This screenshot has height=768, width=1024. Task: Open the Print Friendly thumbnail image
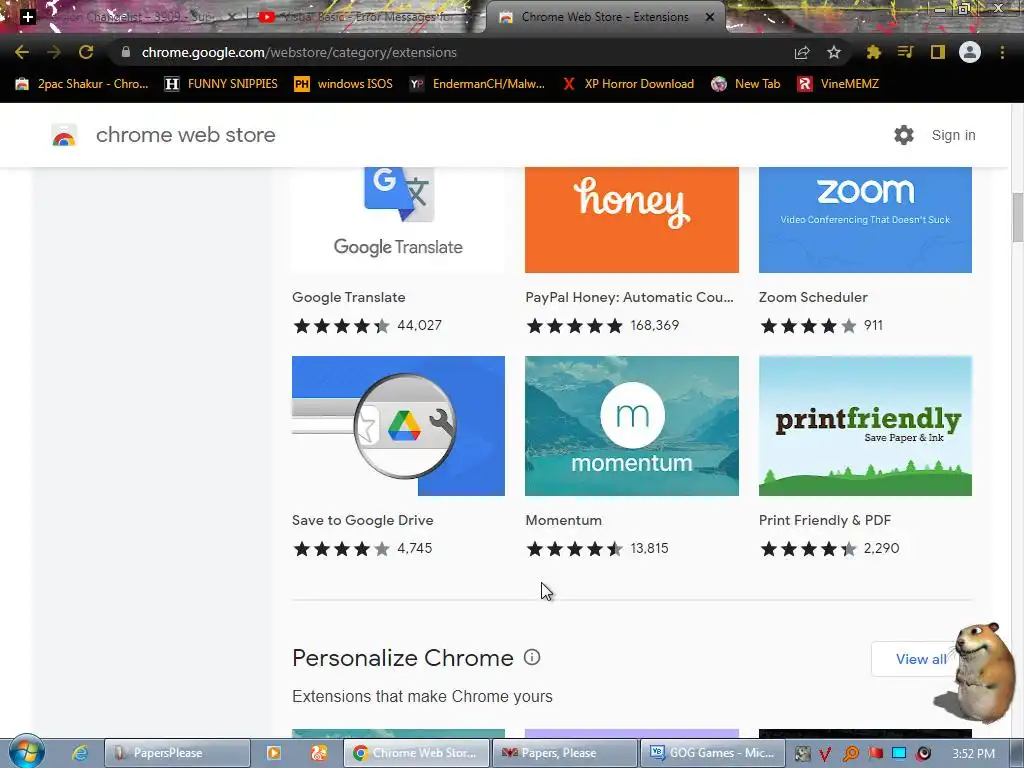(x=865, y=426)
